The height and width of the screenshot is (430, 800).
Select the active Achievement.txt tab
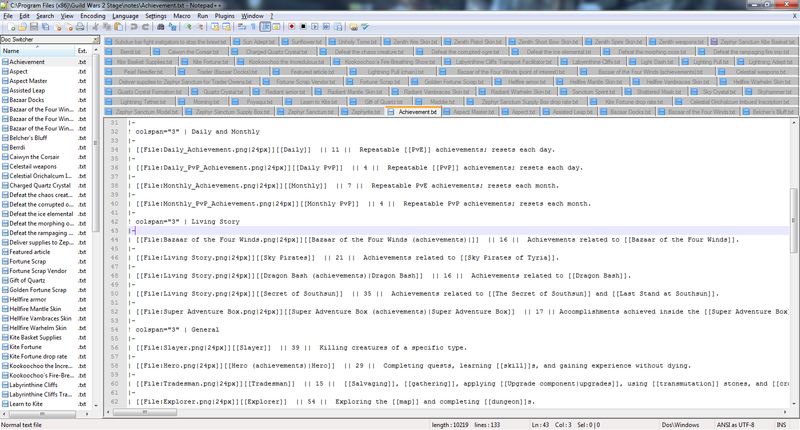(414, 112)
